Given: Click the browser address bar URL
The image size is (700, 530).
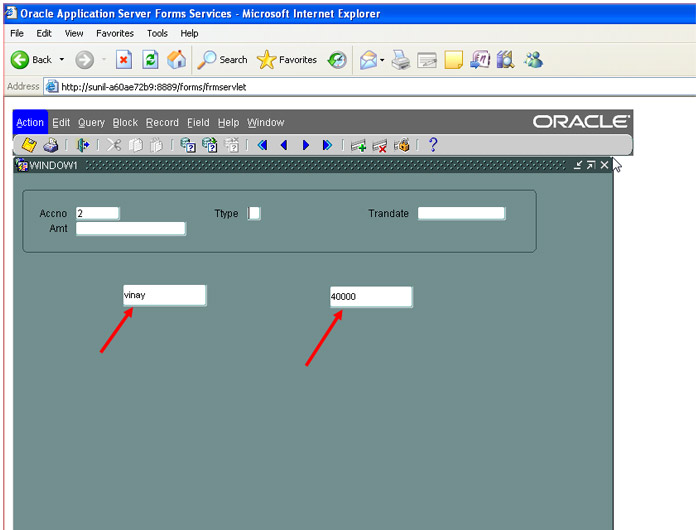Looking at the screenshot, I should pyautogui.click(x=153, y=87).
